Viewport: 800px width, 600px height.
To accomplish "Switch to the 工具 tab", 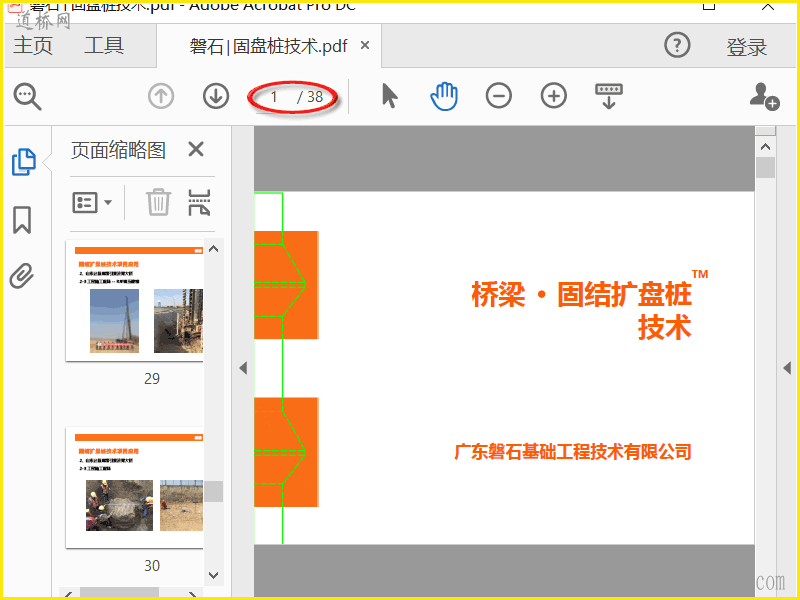I will 104,45.
